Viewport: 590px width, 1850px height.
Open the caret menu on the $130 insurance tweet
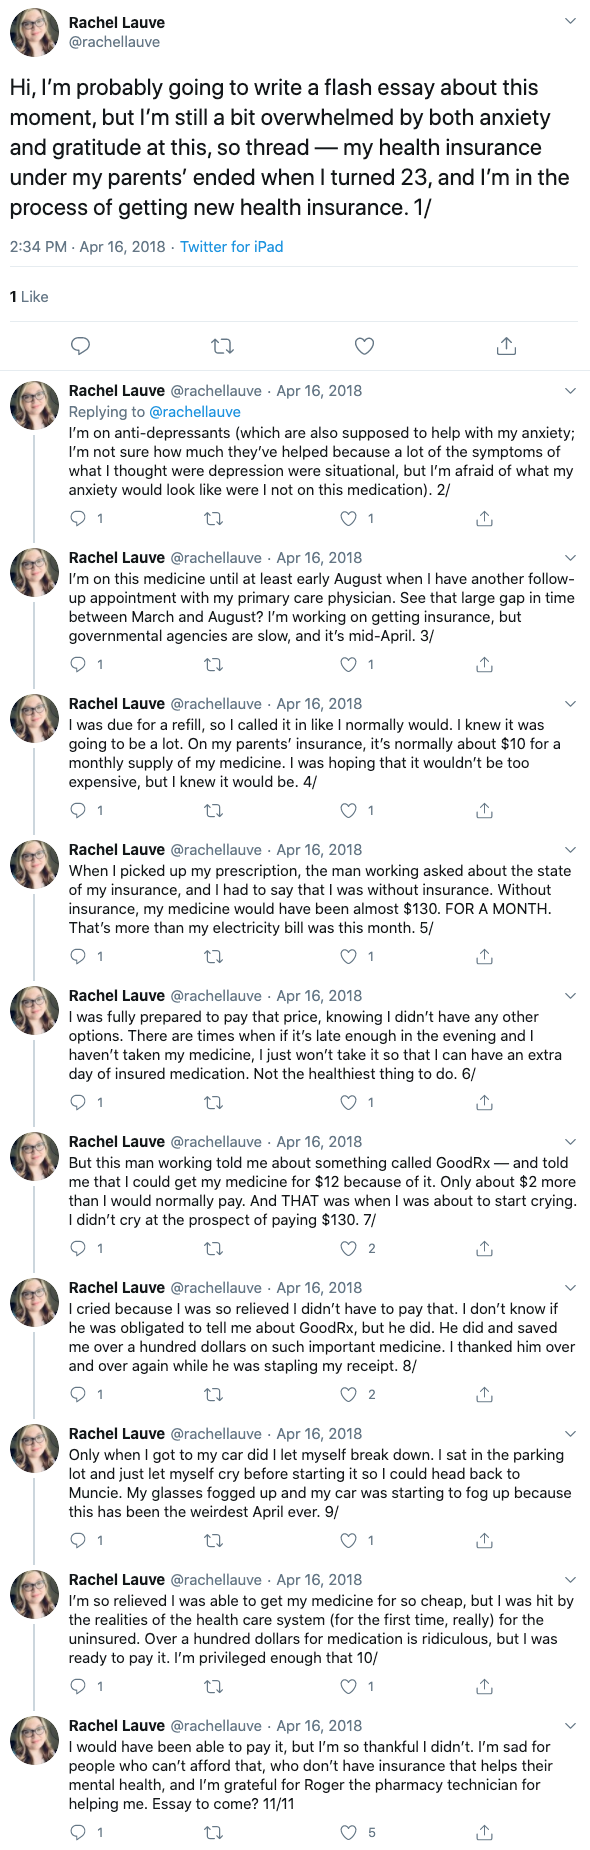tap(570, 849)
